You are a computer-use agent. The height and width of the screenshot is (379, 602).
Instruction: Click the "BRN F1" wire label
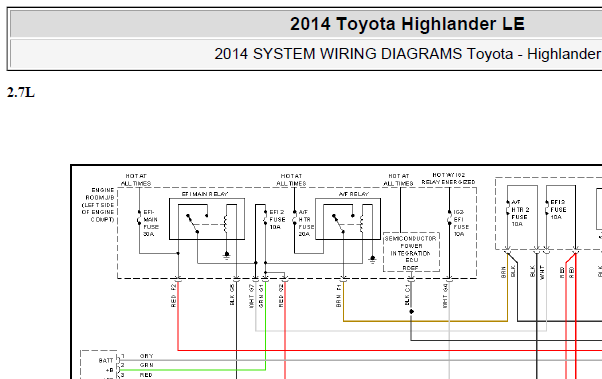339,295
